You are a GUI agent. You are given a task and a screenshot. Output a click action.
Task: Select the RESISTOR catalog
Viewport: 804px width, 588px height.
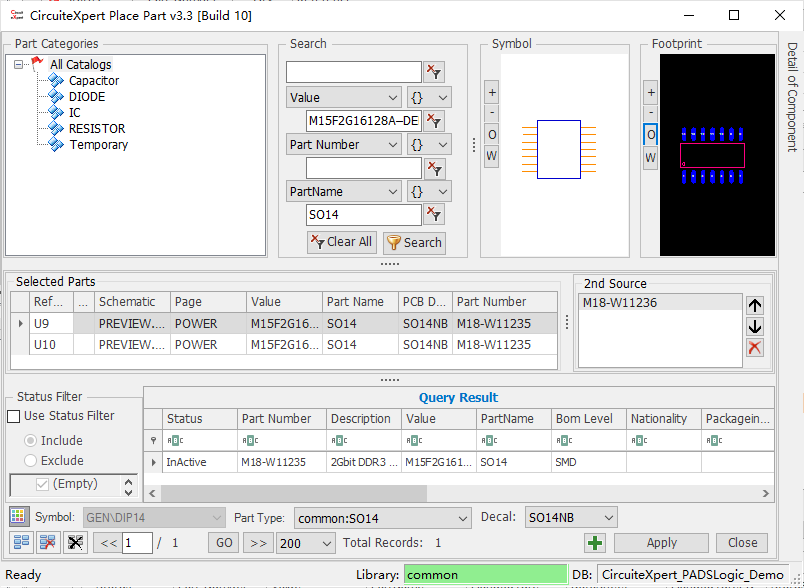[97, 129]
